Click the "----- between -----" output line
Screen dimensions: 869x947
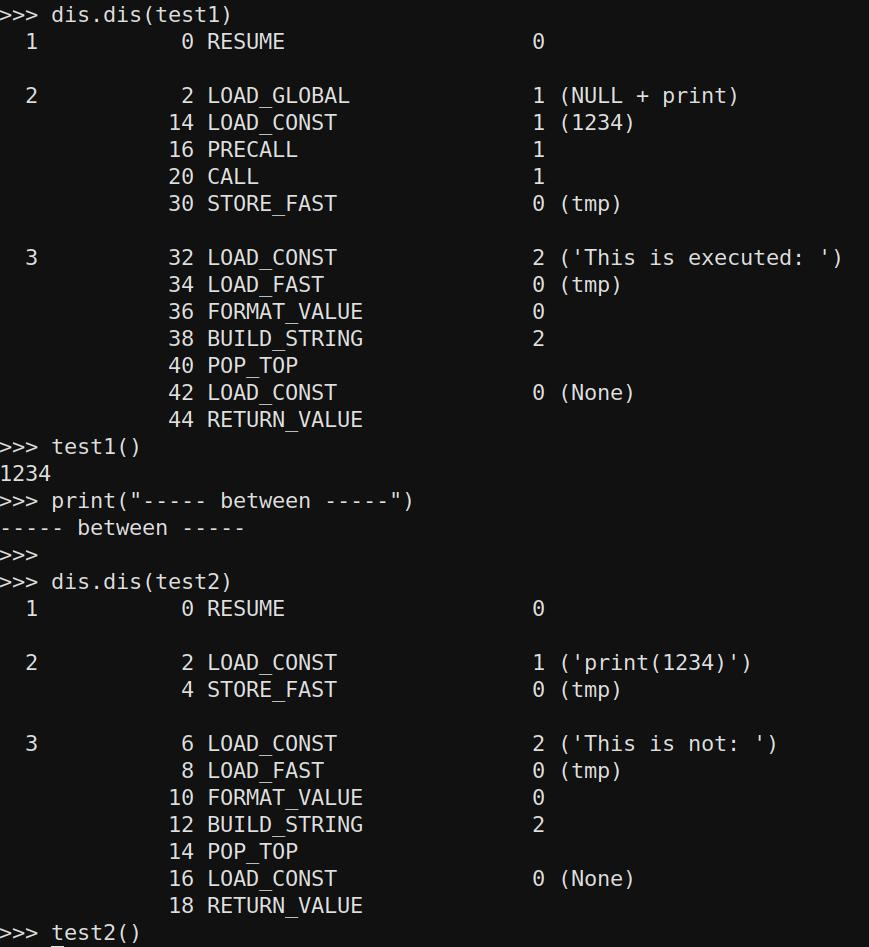[x=123, y=528]
